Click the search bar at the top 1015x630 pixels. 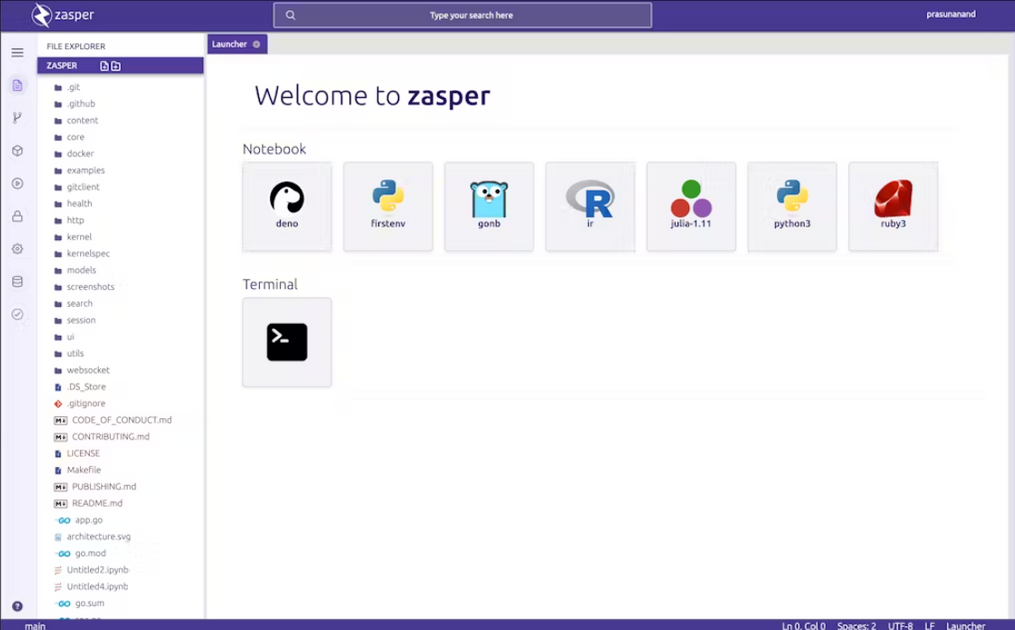pos(462,15)
